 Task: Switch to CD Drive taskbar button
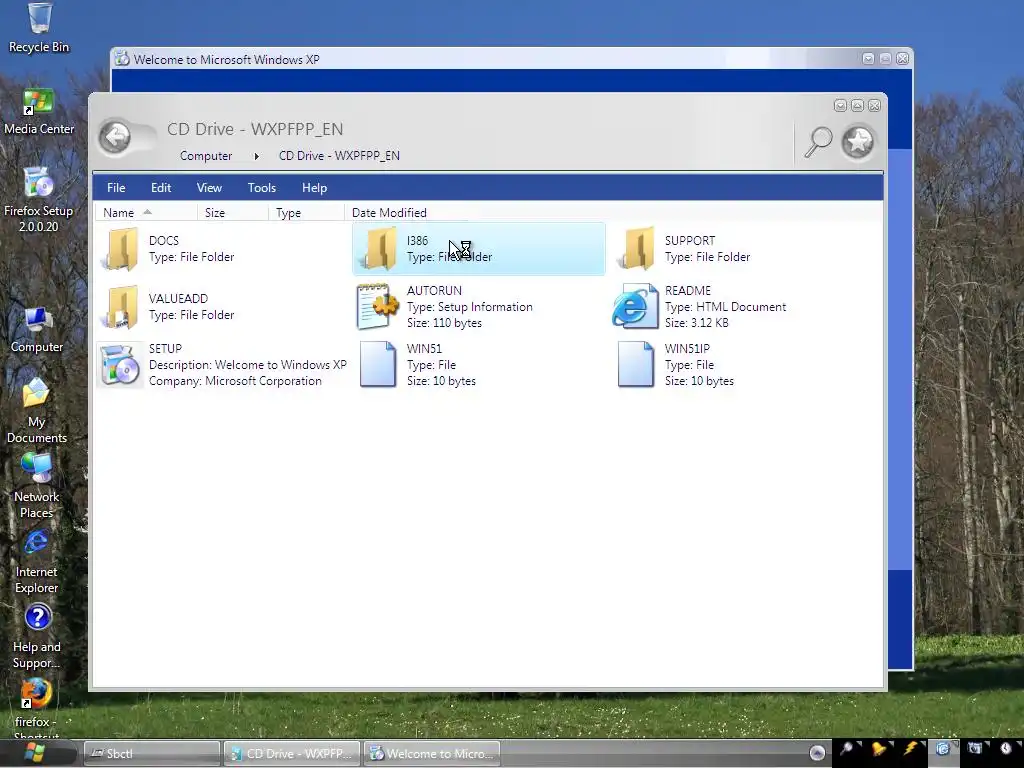pyautogui.click(x=292, y=754)
